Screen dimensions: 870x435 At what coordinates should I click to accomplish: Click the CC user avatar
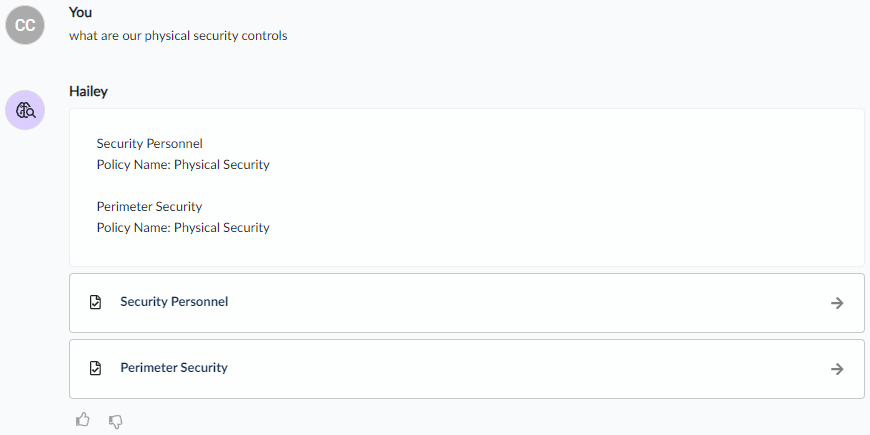pyautogui.click(x=25, y=25)
